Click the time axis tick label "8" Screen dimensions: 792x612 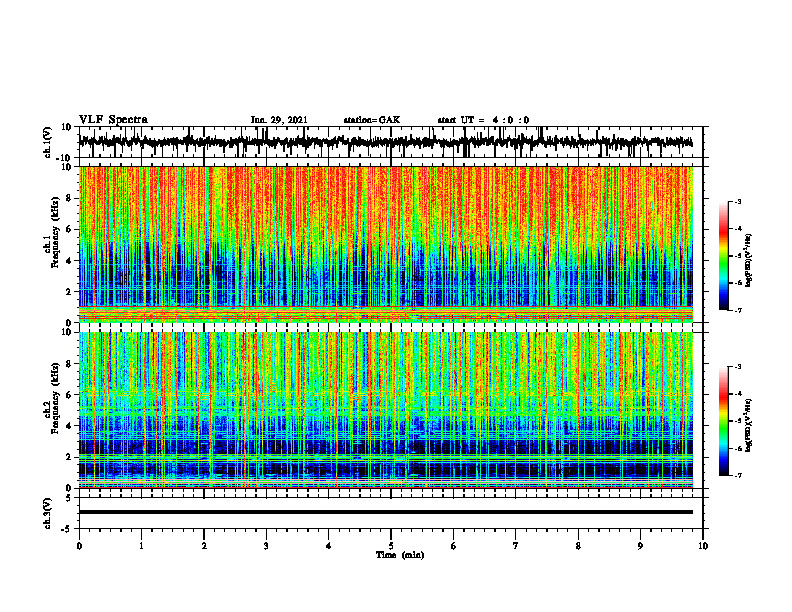pos(578,546)
